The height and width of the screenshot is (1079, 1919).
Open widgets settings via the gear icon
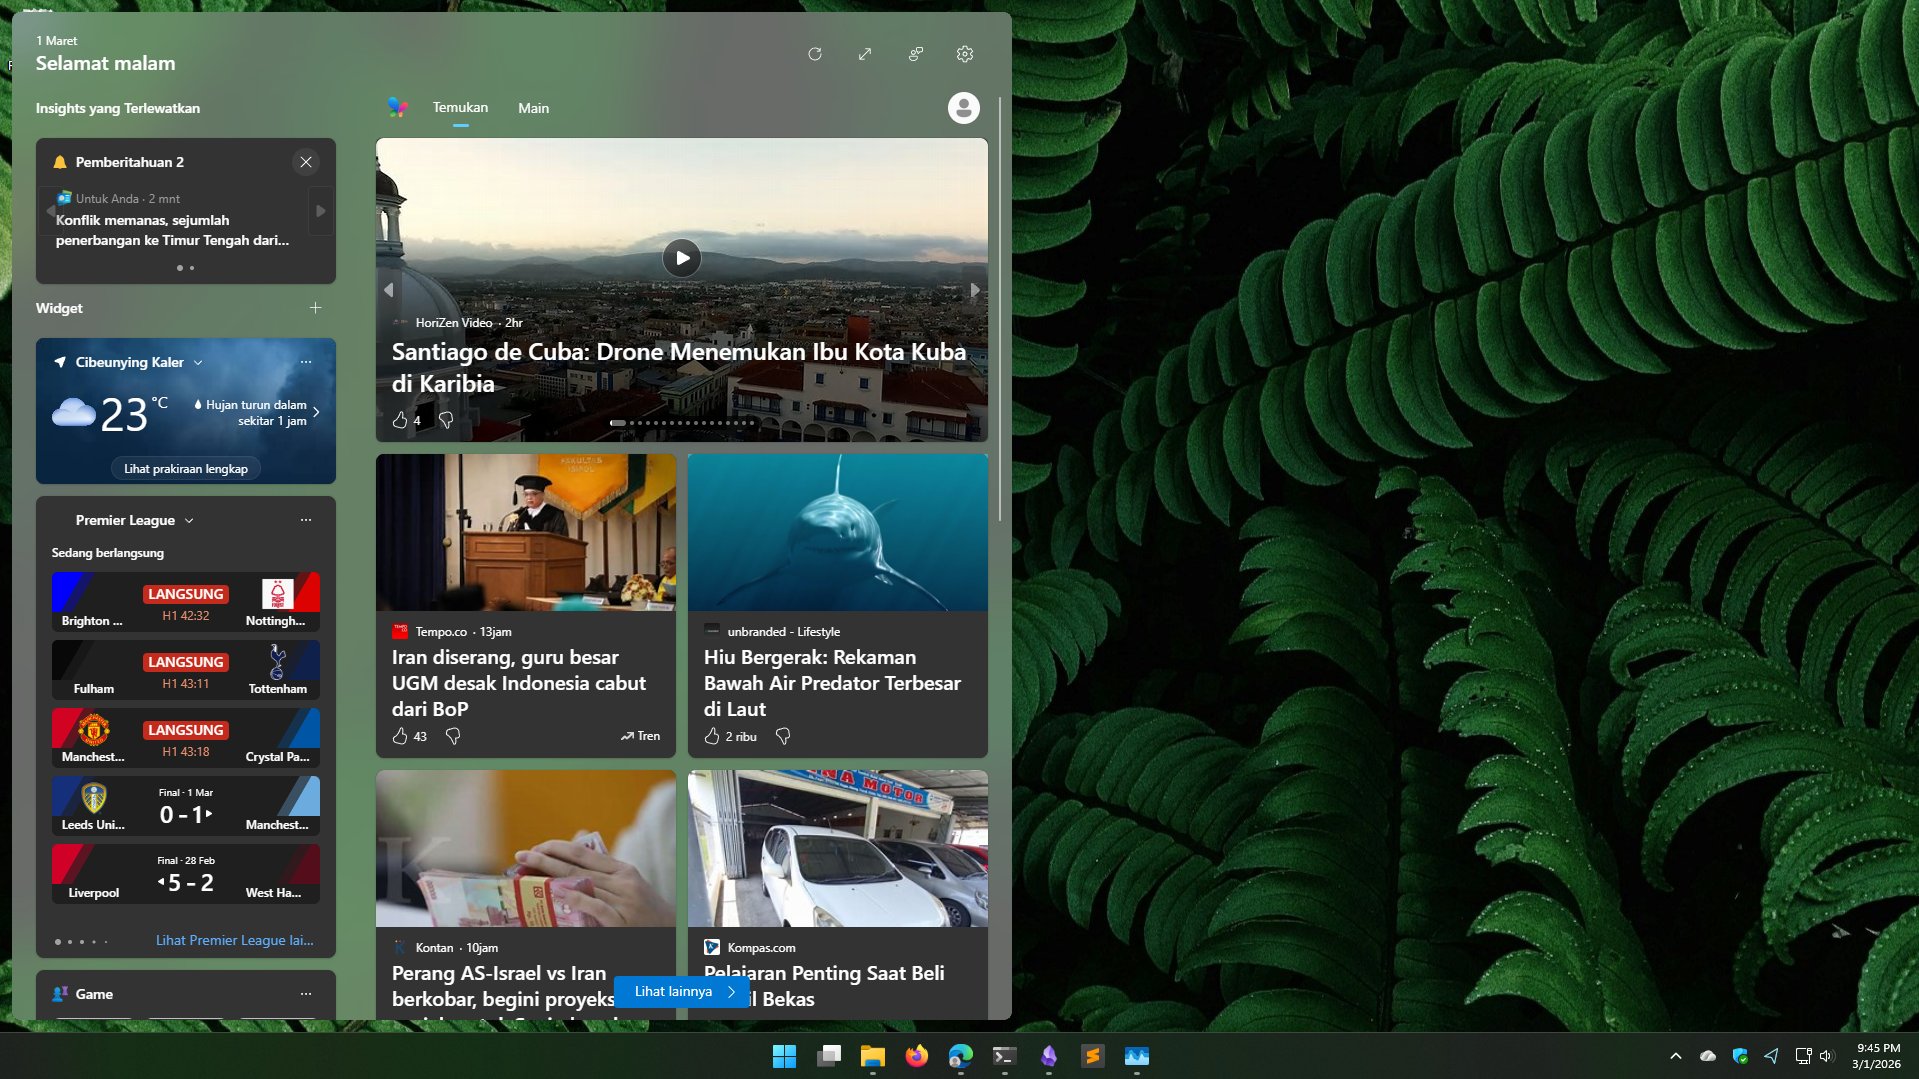[963, 53]
